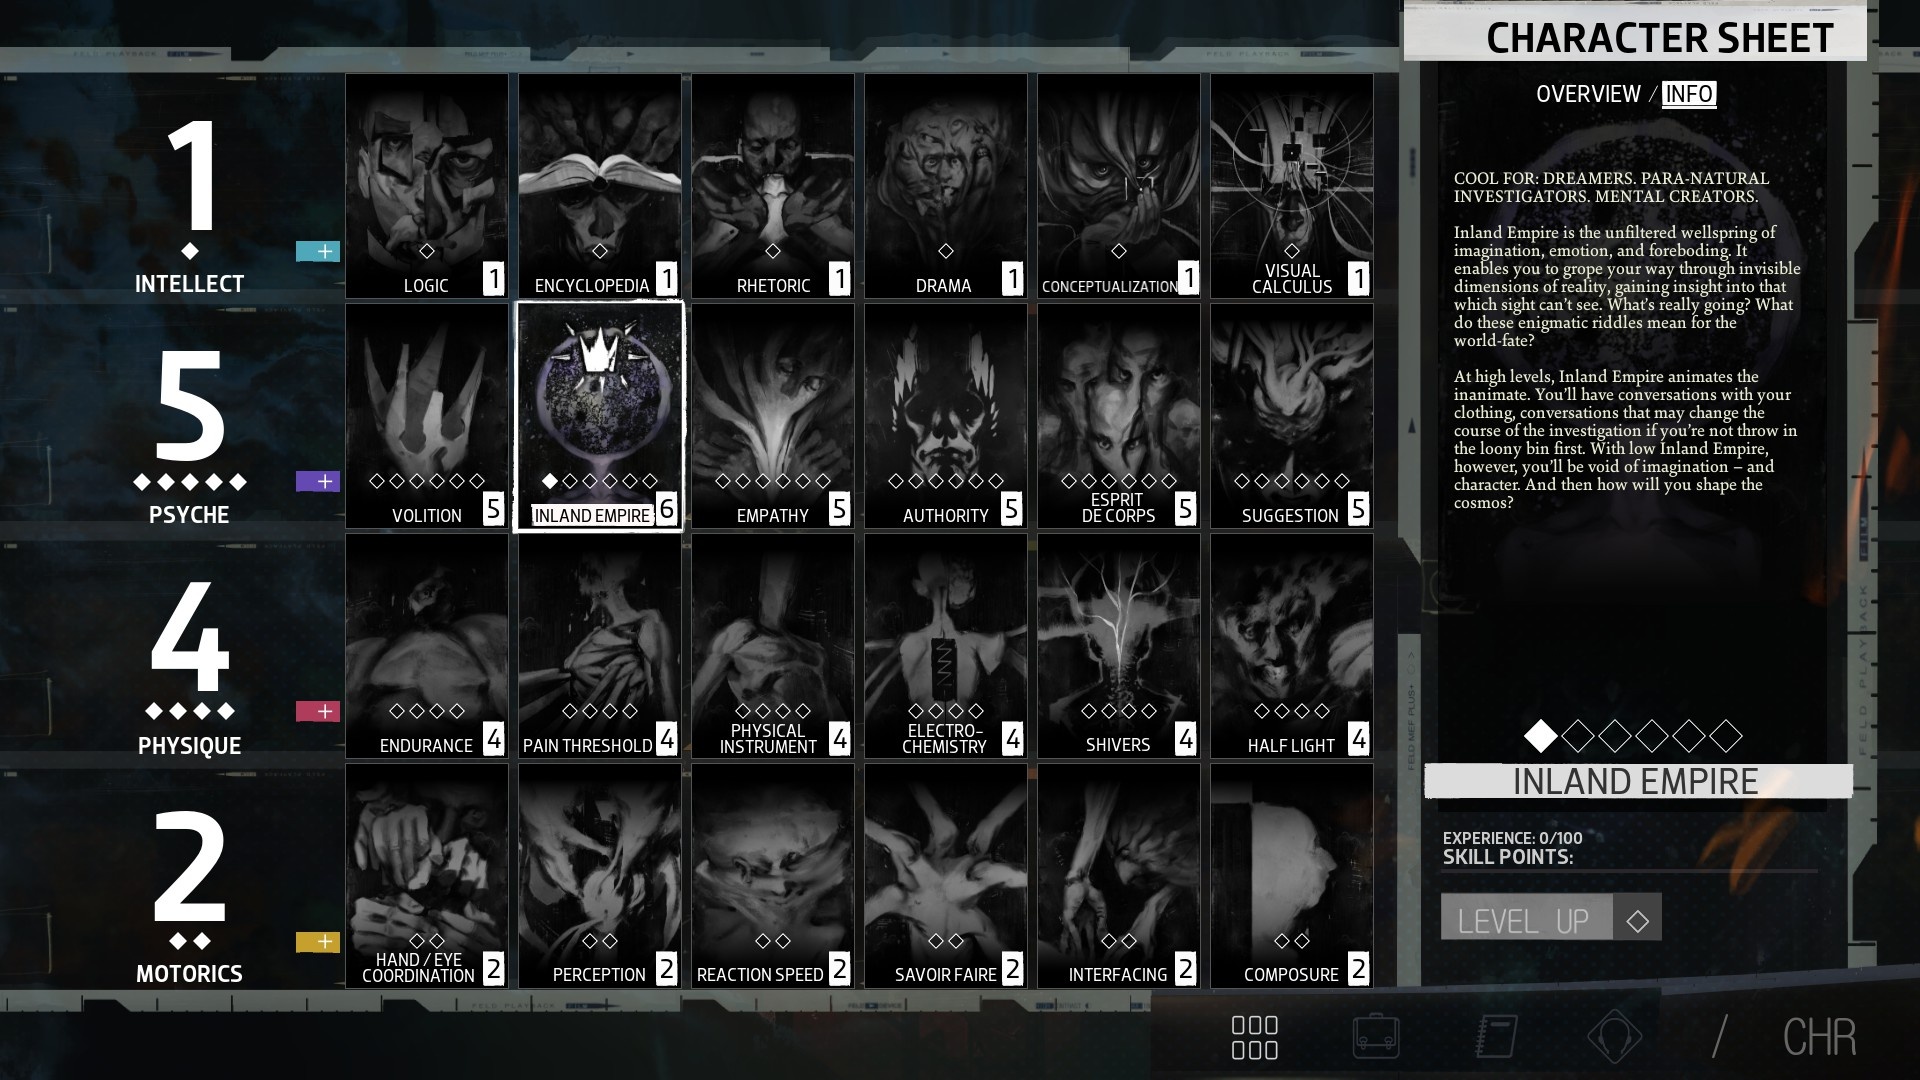Open the journal notebook icon

pyautogui.click(x=1496, y=1037)
